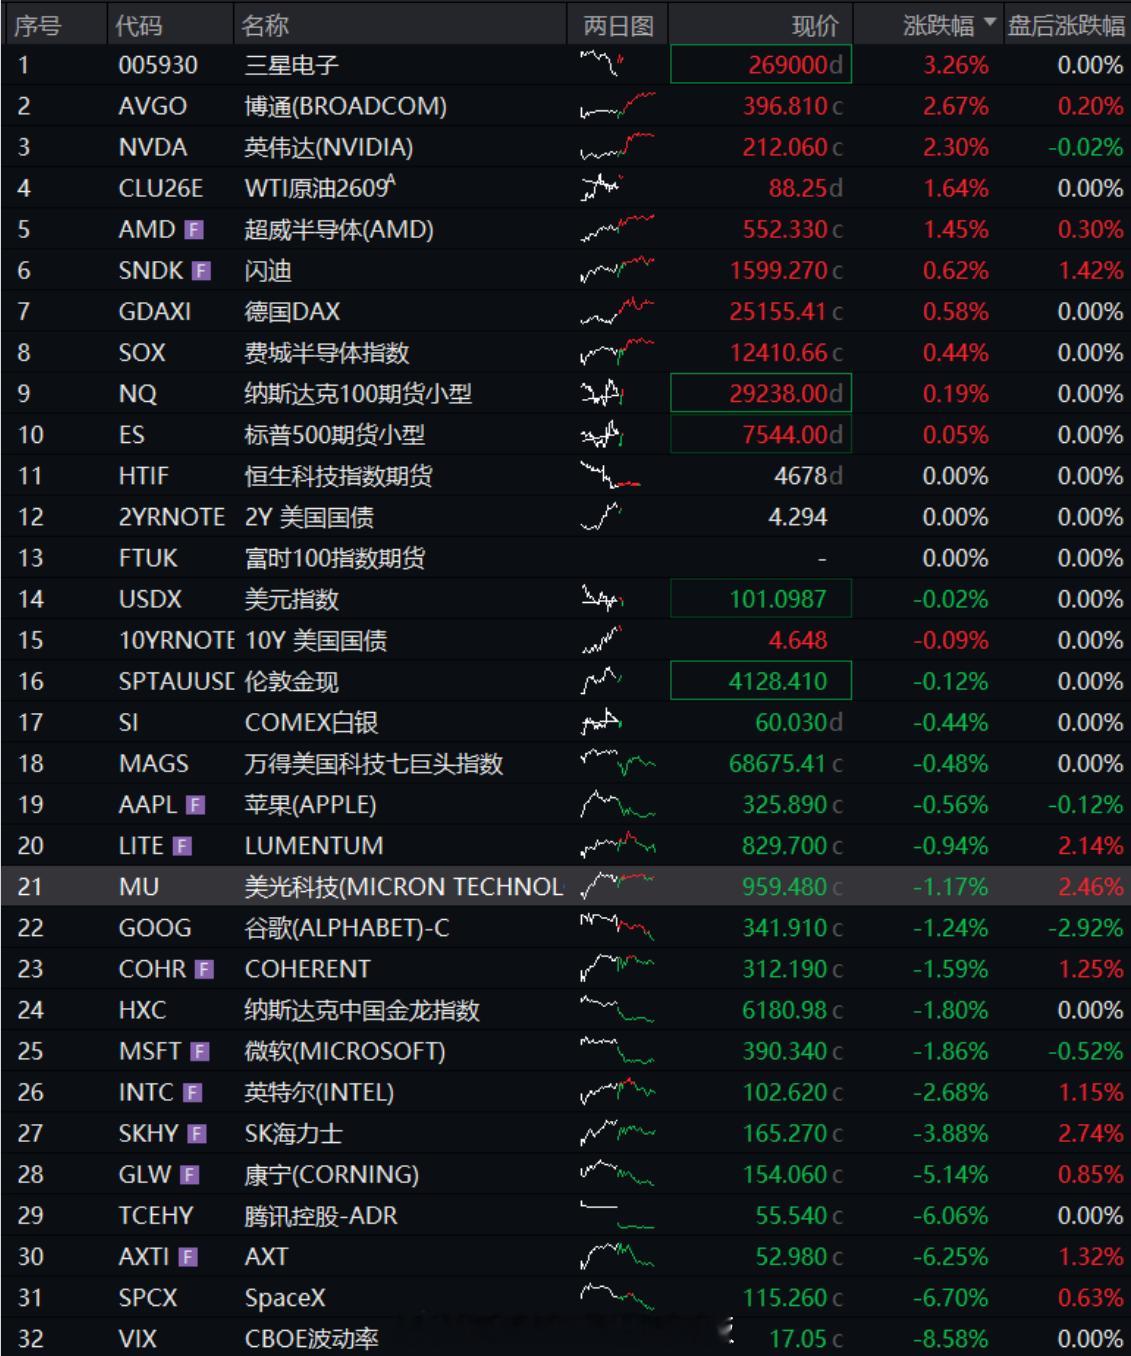Viewport: 1131px width, 1356px height.
Task: Open the two-day chart for 腾讯控股-ADR
Action: pyautogui.click(x=617, y=1215)
